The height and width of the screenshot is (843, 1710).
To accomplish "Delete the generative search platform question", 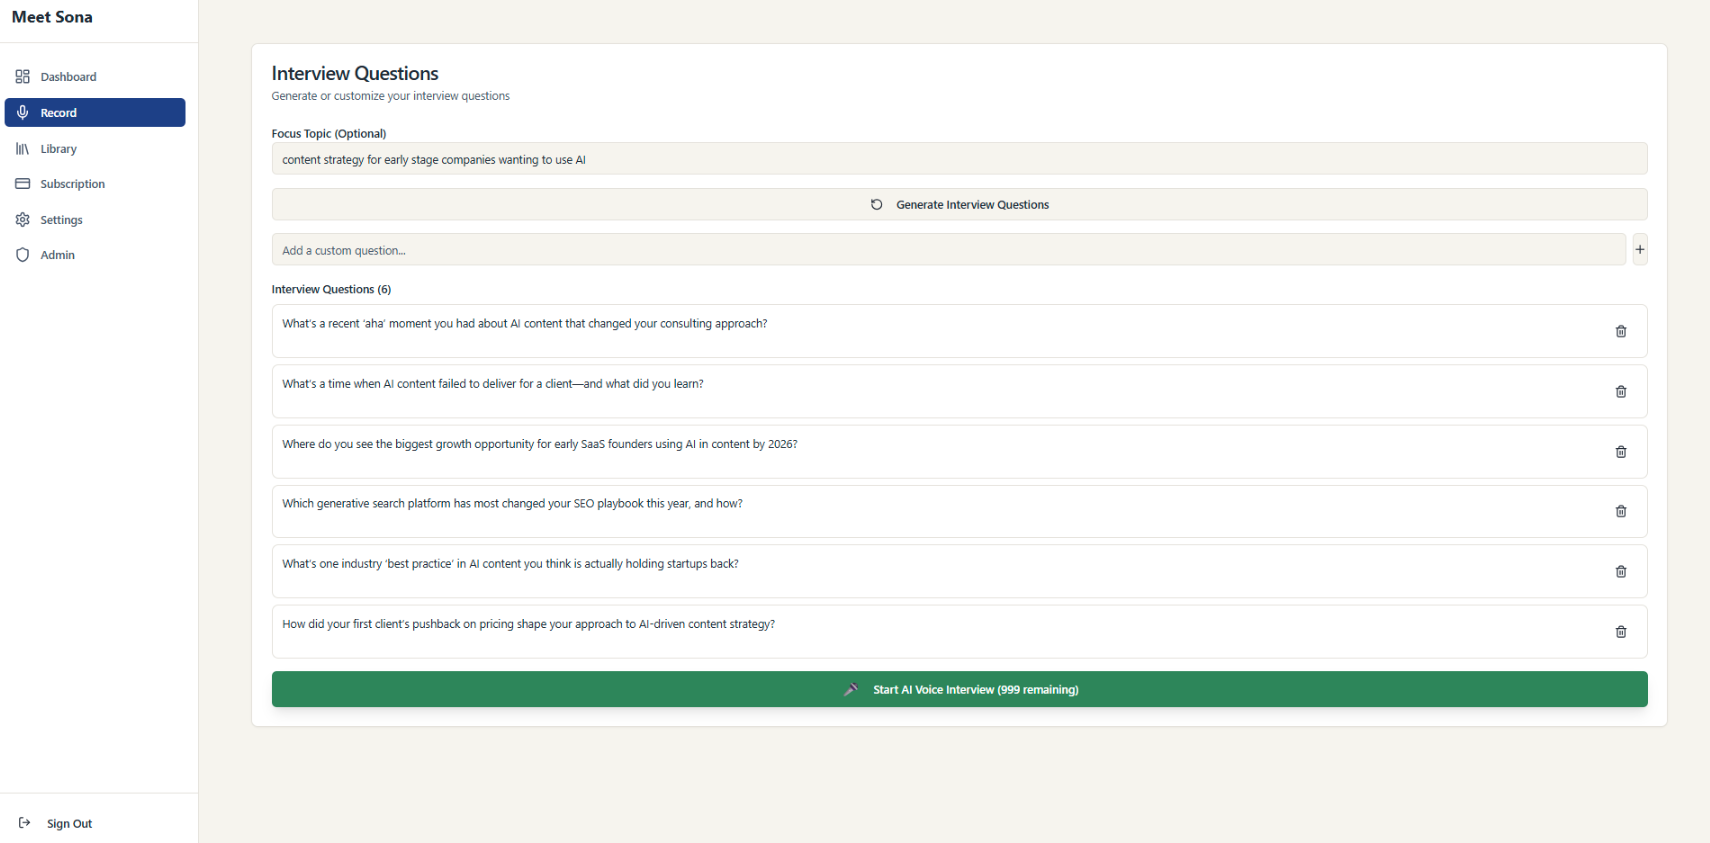I will click(1621, 511).
